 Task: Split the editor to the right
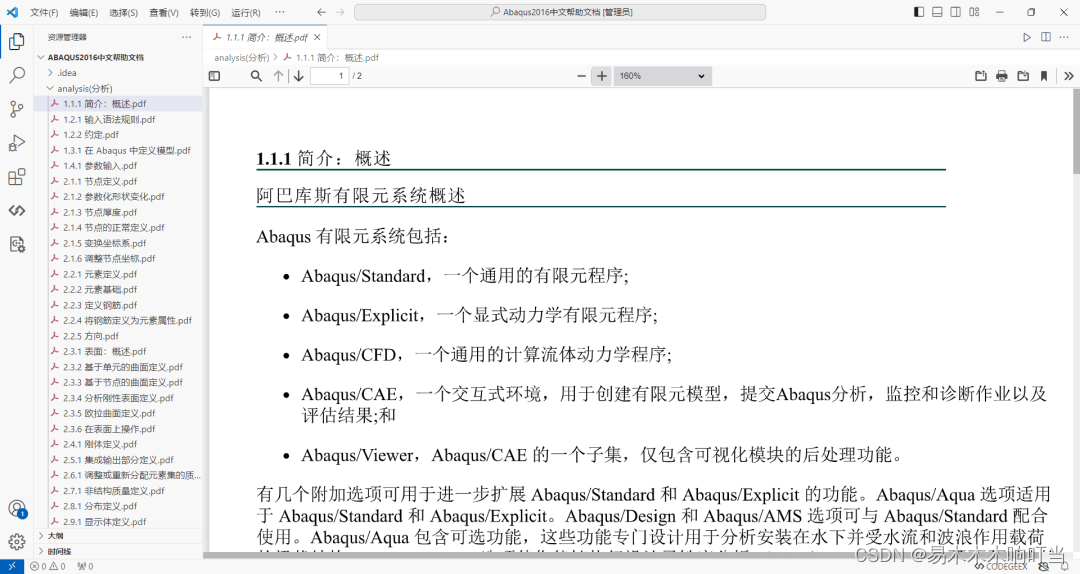[x=1046, y=37]
